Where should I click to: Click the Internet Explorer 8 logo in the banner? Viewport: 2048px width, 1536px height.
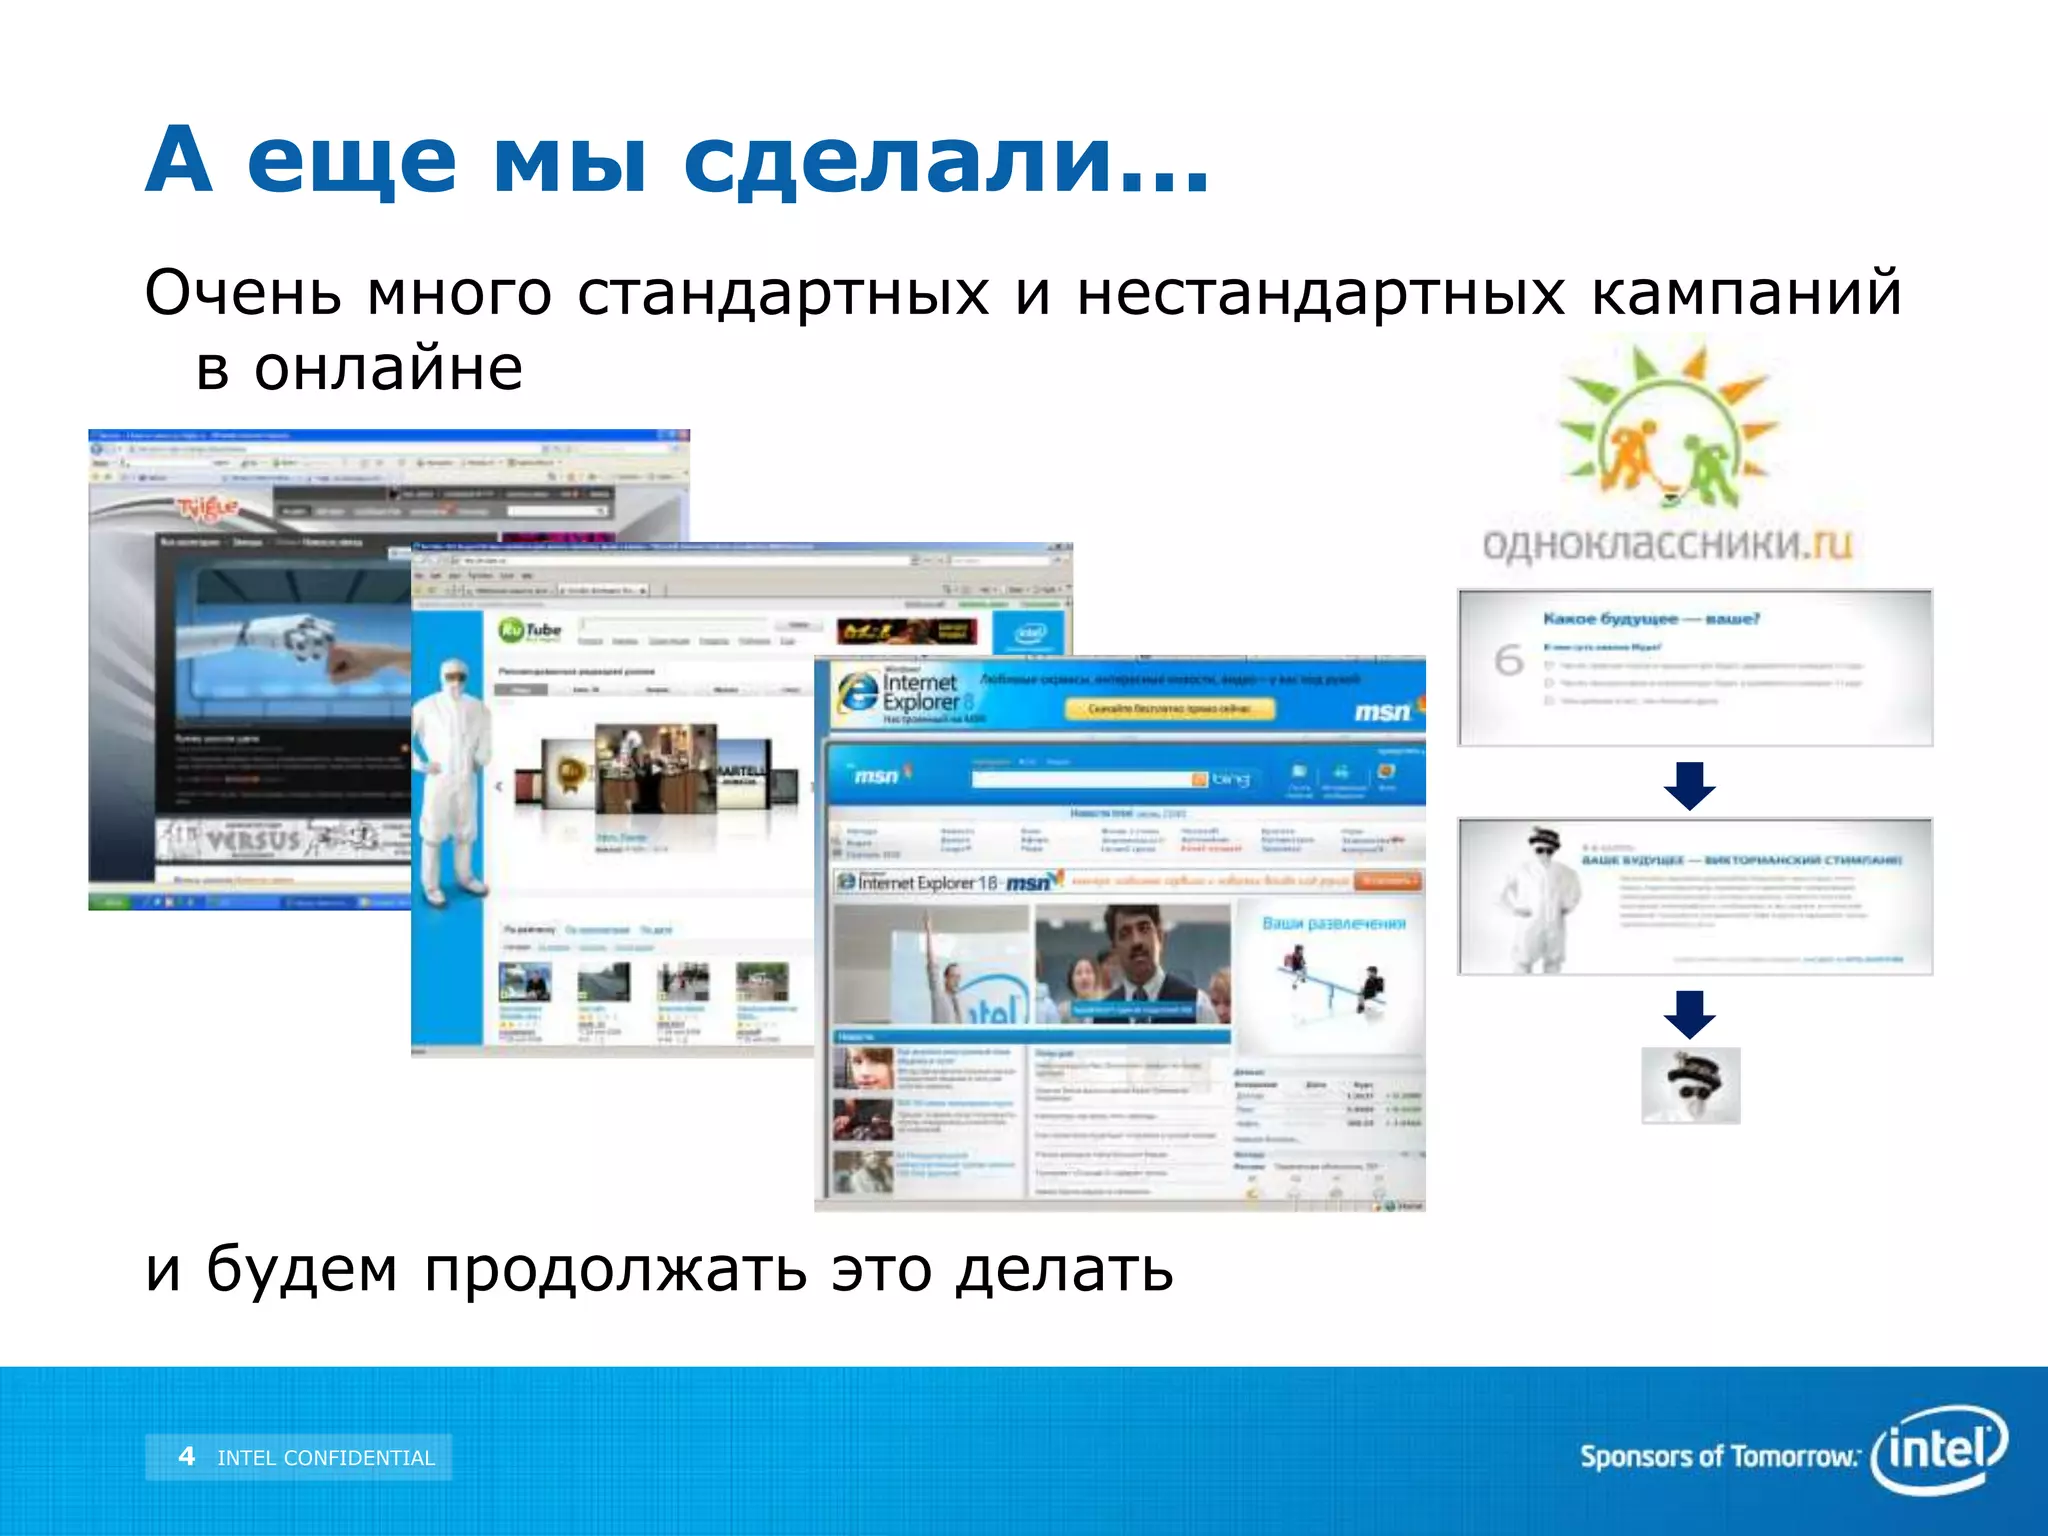point(898,692)
